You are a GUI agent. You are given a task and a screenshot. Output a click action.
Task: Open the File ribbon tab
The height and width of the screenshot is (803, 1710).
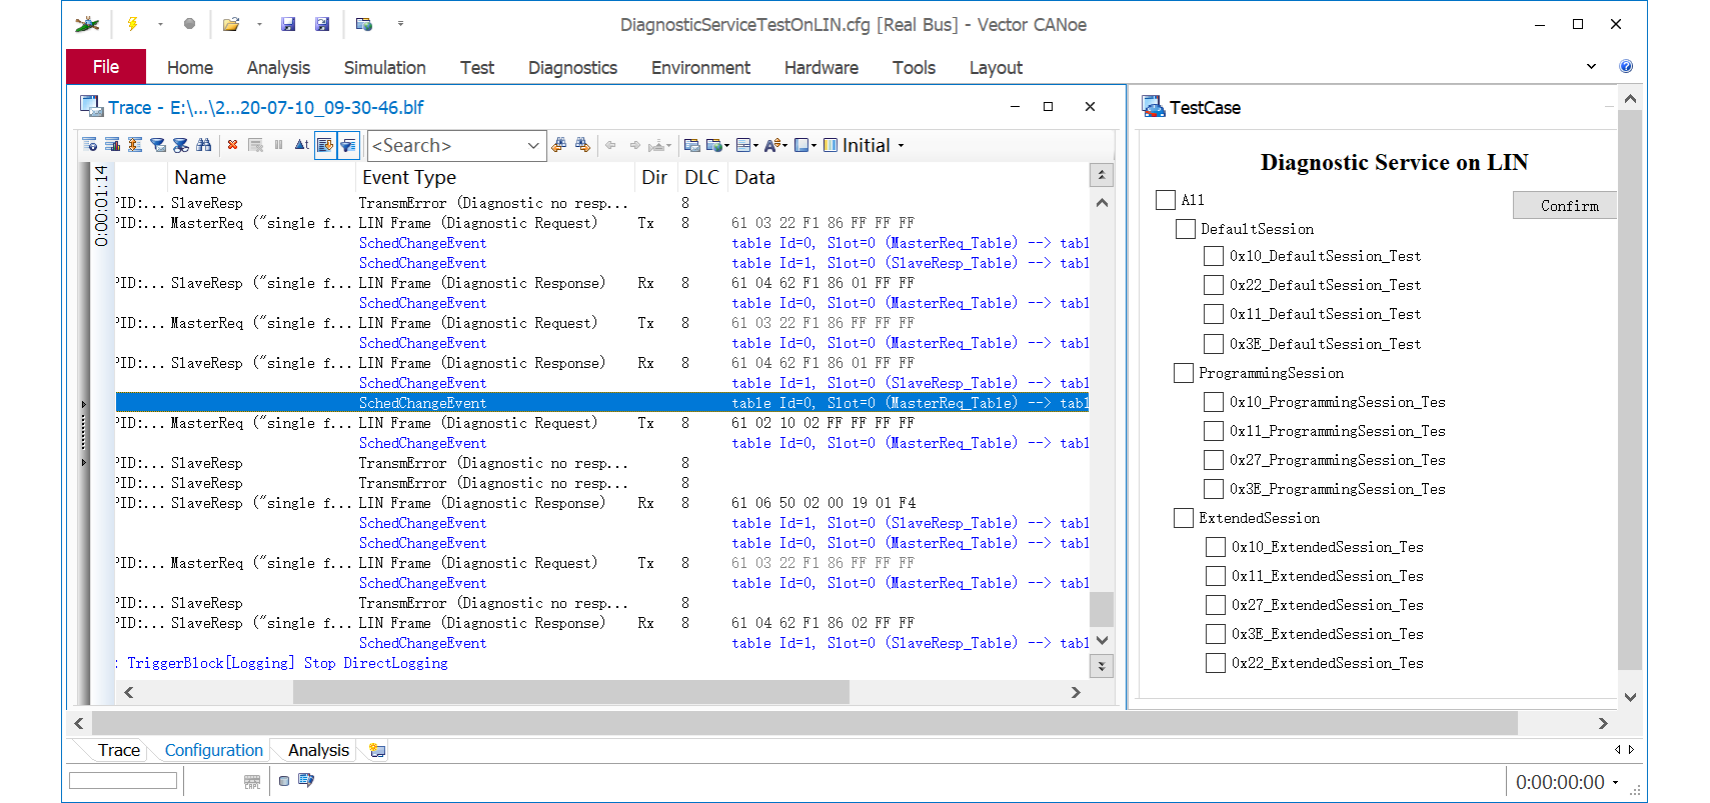click(106, 66)
